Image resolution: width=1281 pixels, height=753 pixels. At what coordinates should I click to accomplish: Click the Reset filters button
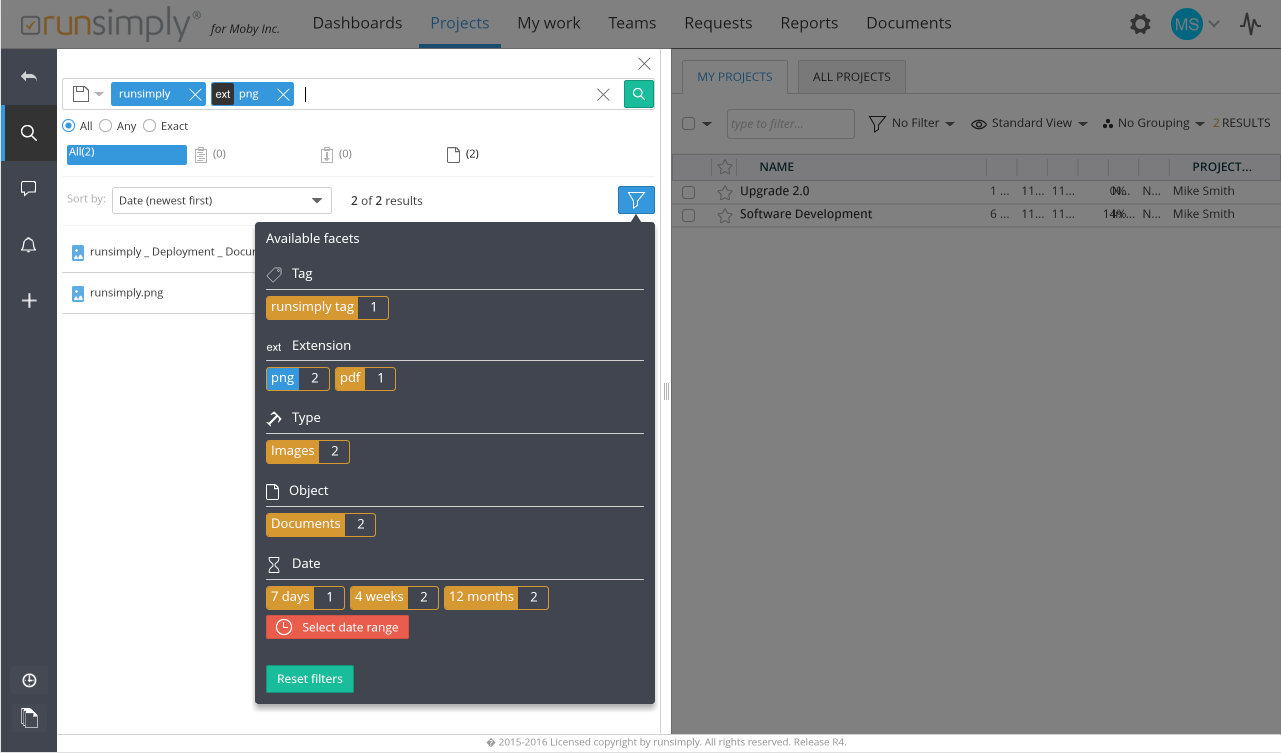310,679
